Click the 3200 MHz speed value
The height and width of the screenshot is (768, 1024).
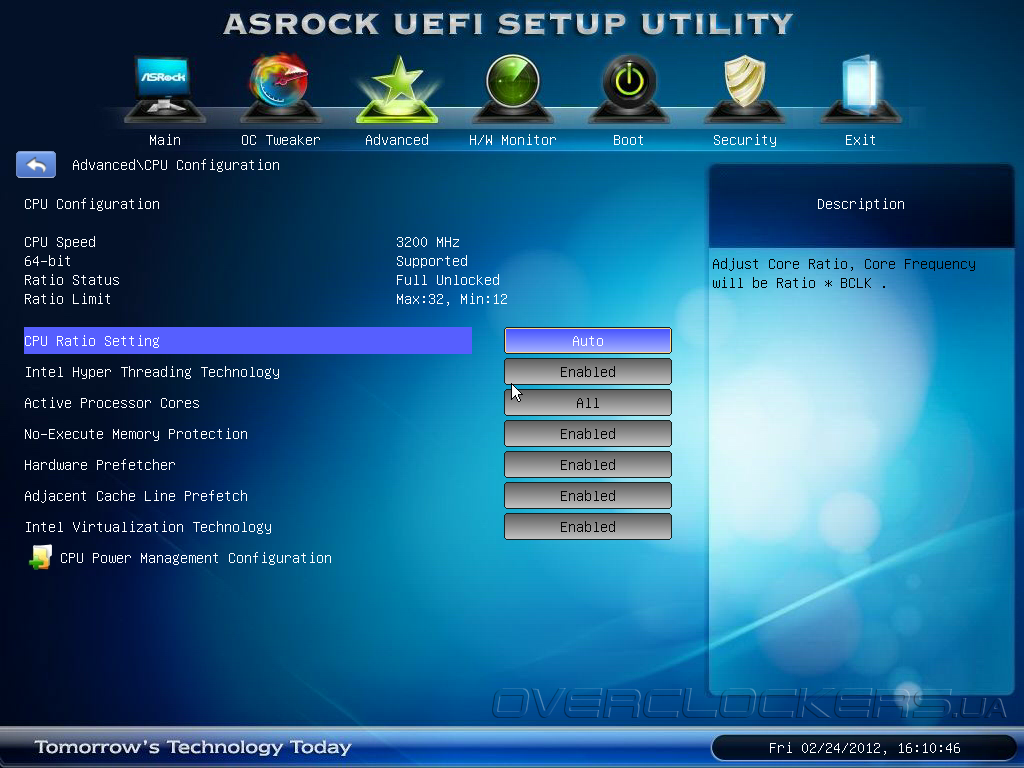[428, 242]
